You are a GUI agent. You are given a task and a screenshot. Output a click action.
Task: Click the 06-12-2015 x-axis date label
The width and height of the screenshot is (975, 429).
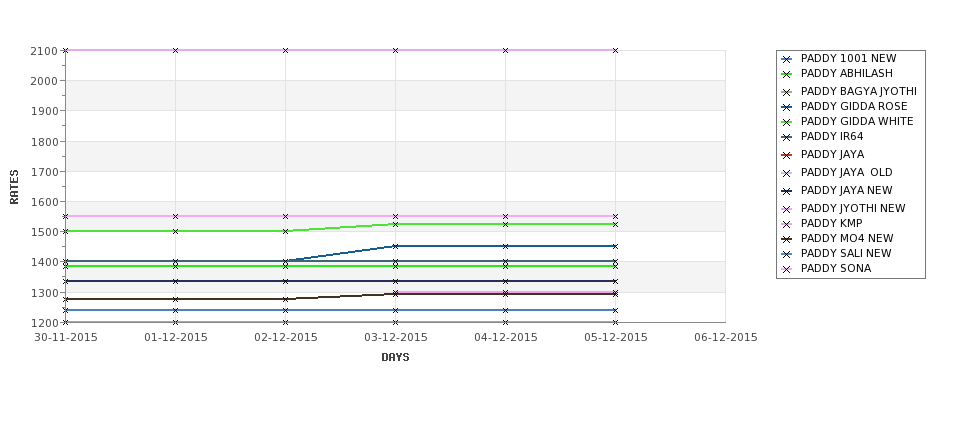tap(726, 338)
